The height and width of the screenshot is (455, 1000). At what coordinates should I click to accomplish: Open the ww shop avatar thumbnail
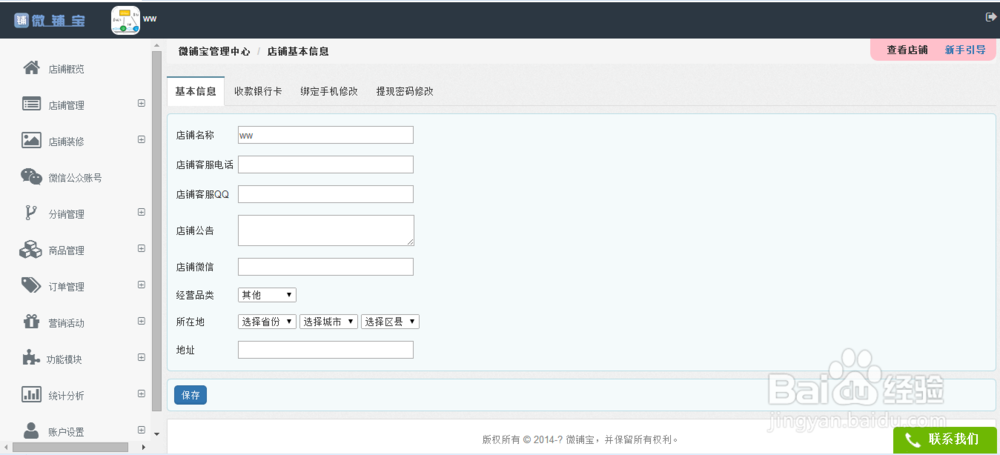(126, 20)
